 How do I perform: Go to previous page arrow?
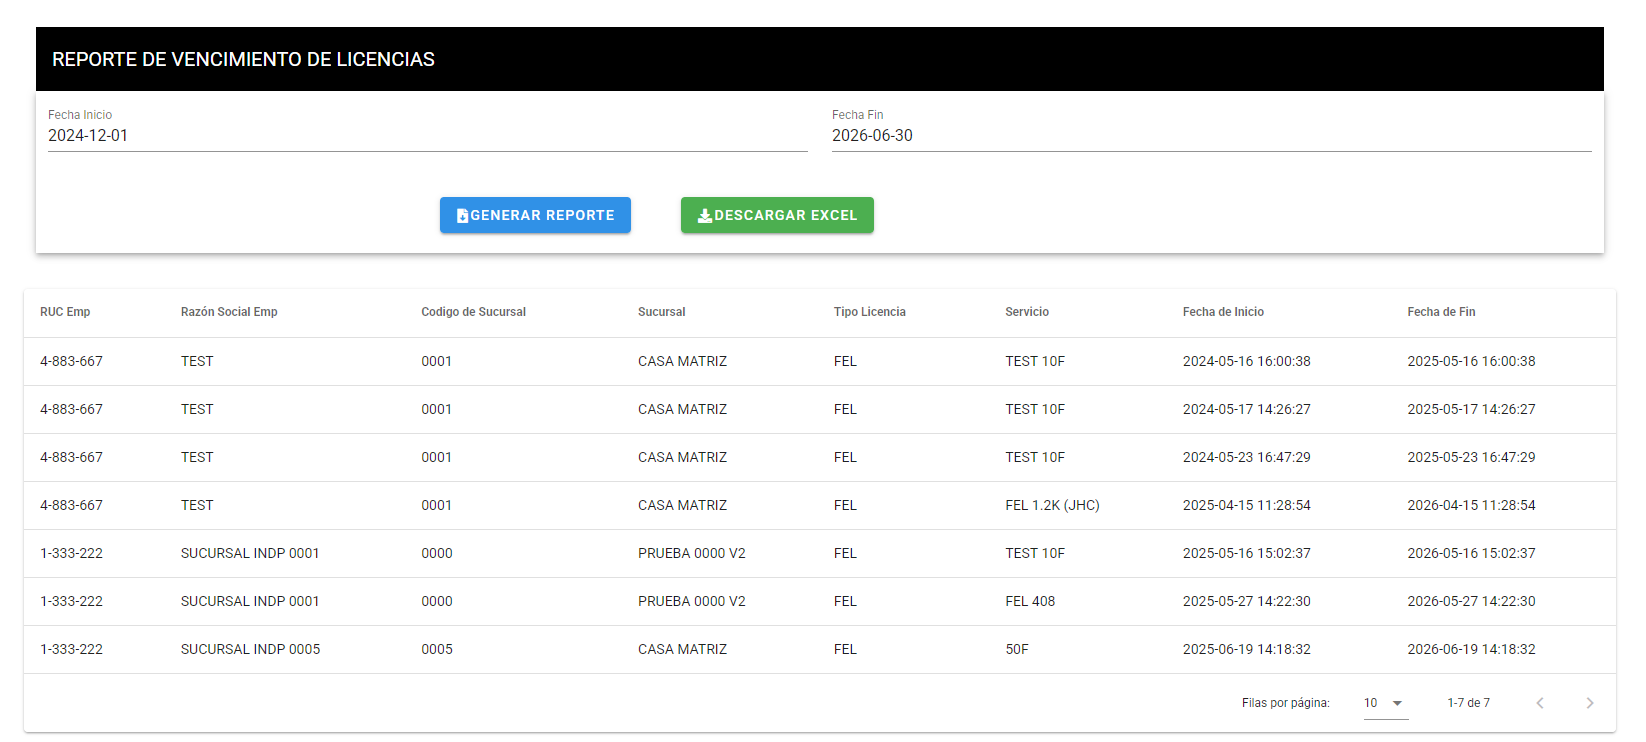pos(1540,703)
